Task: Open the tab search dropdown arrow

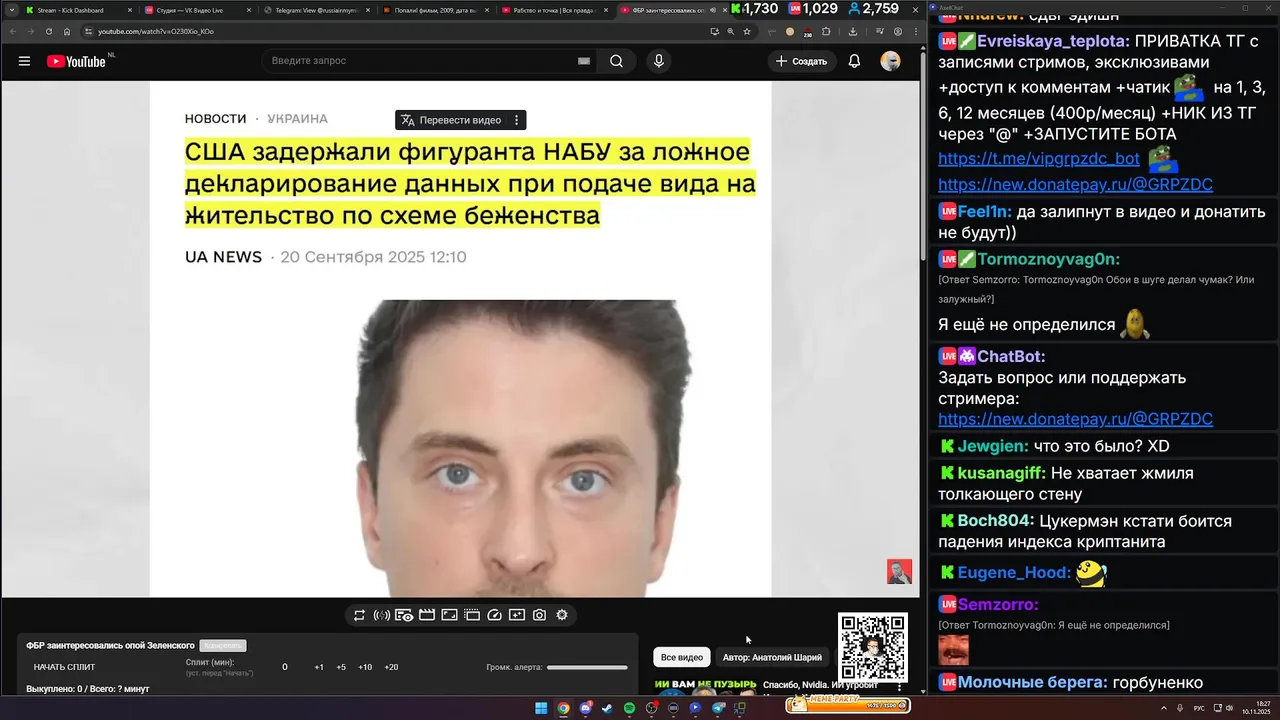Action: point(11,10)
